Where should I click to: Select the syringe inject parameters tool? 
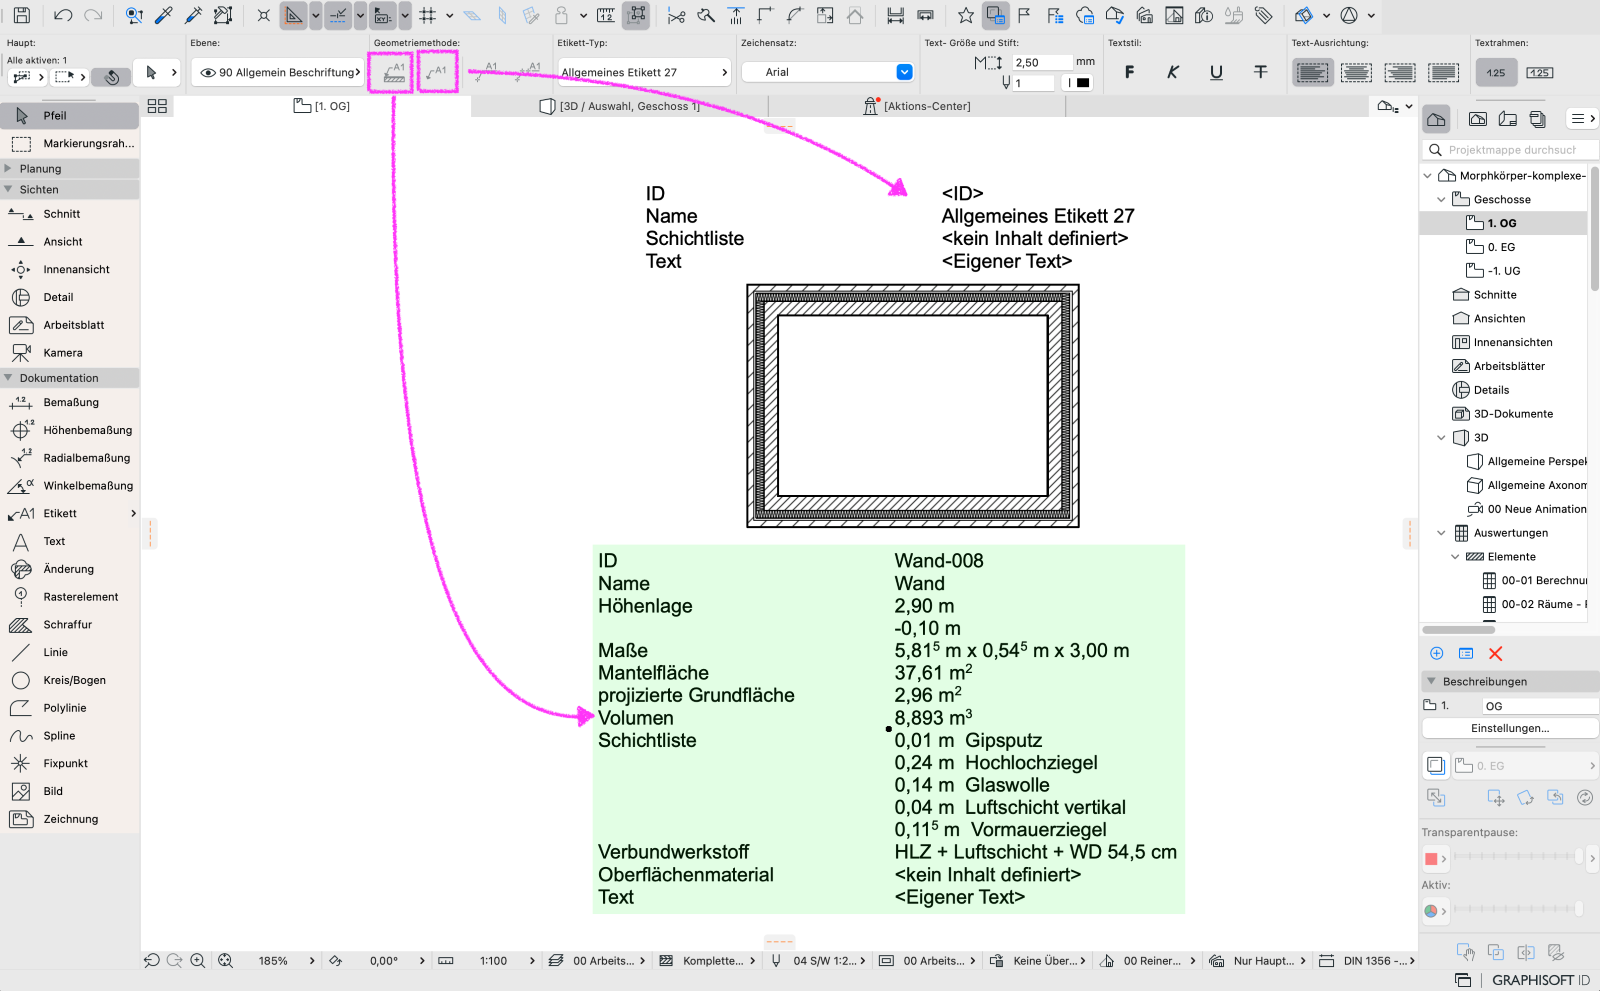click(194, 15)
